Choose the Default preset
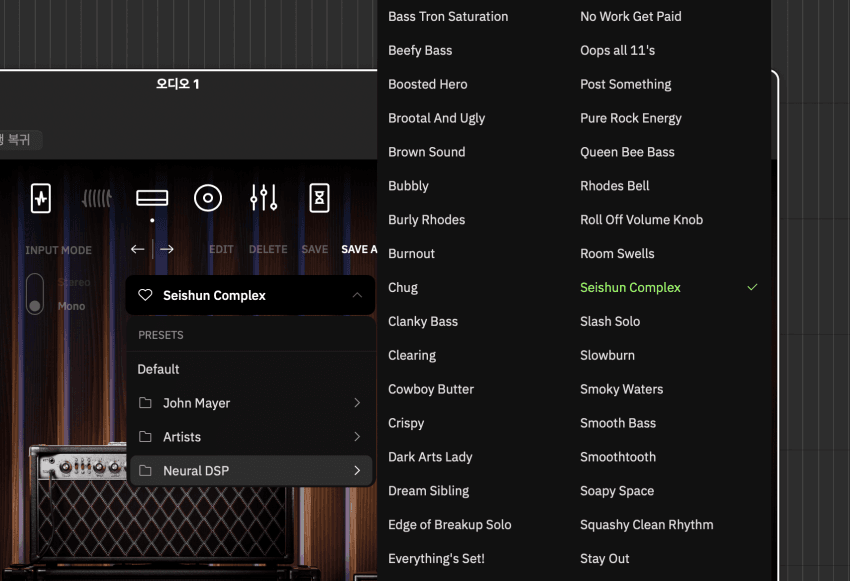 pyautogui.click(x=159, y=369)
